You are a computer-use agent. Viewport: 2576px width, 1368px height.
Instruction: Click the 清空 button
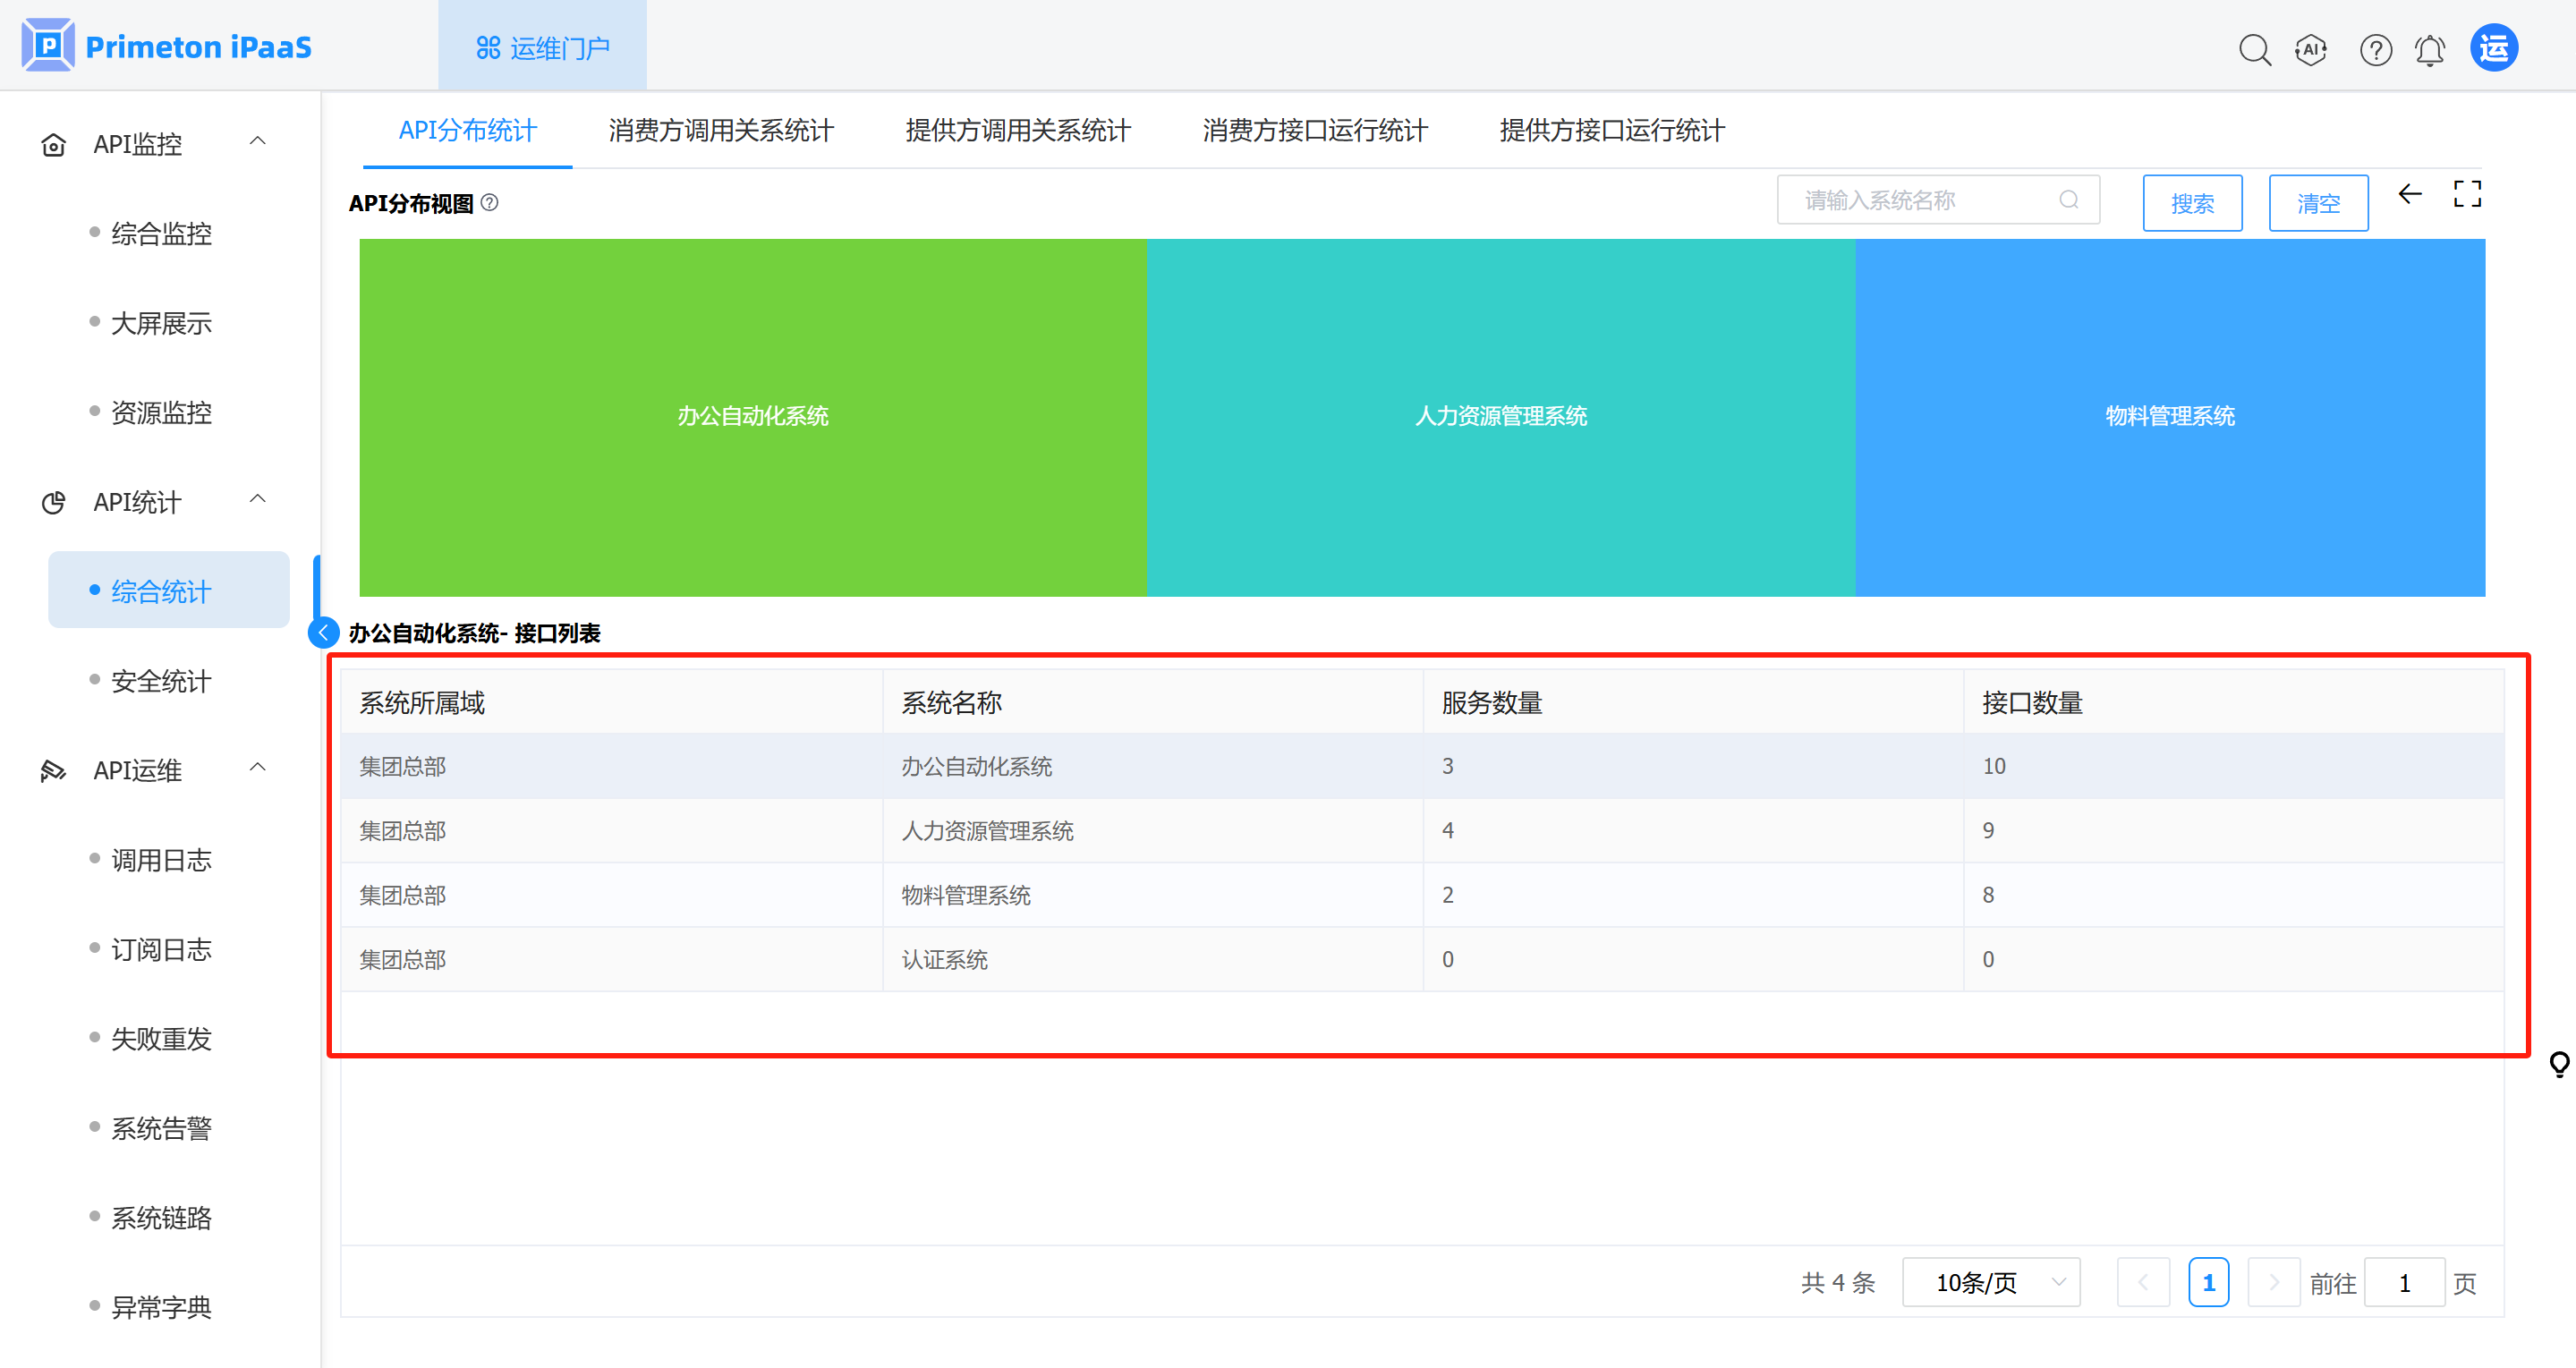click(x=2318, y=203)
